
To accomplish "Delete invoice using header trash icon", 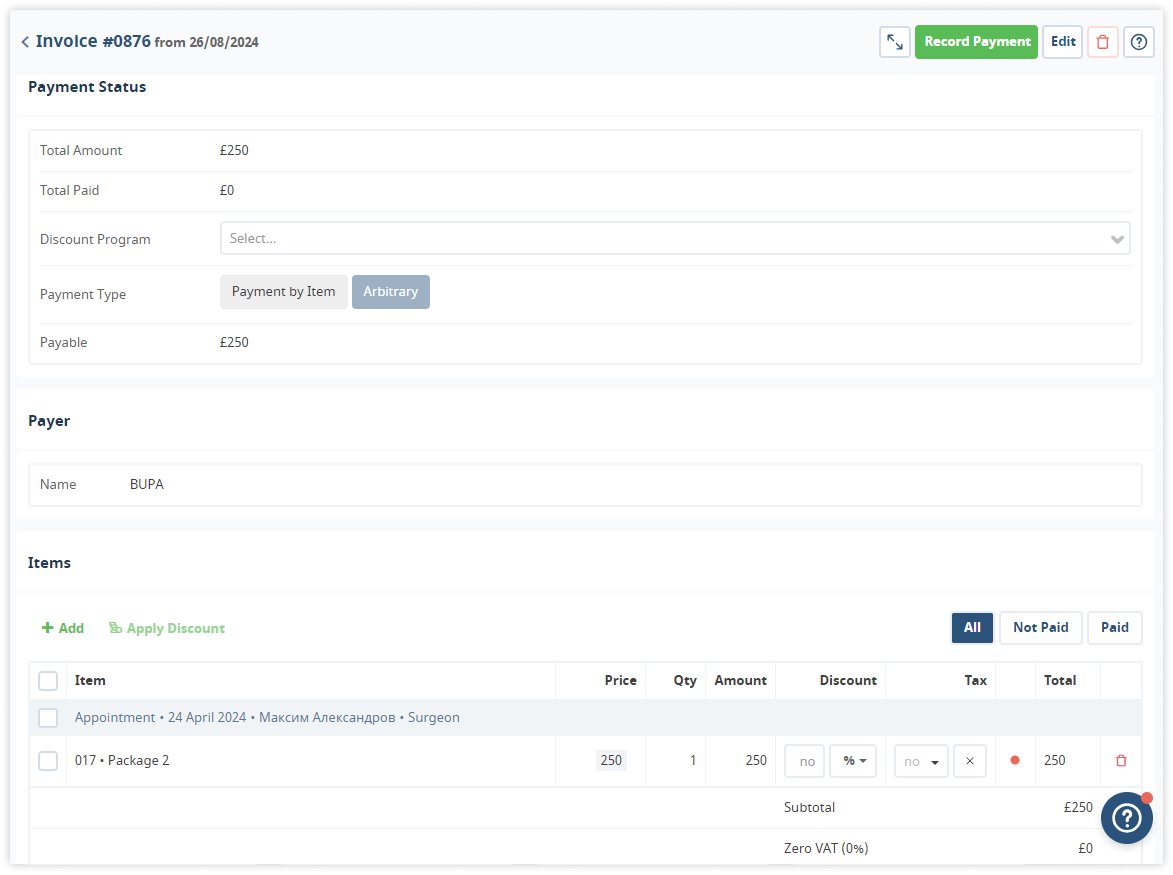I will (x=1103, y=42).
